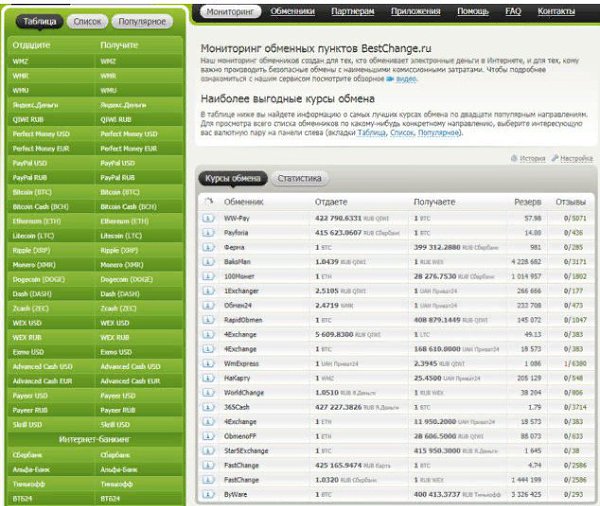Open info icon for Обмен24
Screen dimensions: 600x506
[208, 305]
